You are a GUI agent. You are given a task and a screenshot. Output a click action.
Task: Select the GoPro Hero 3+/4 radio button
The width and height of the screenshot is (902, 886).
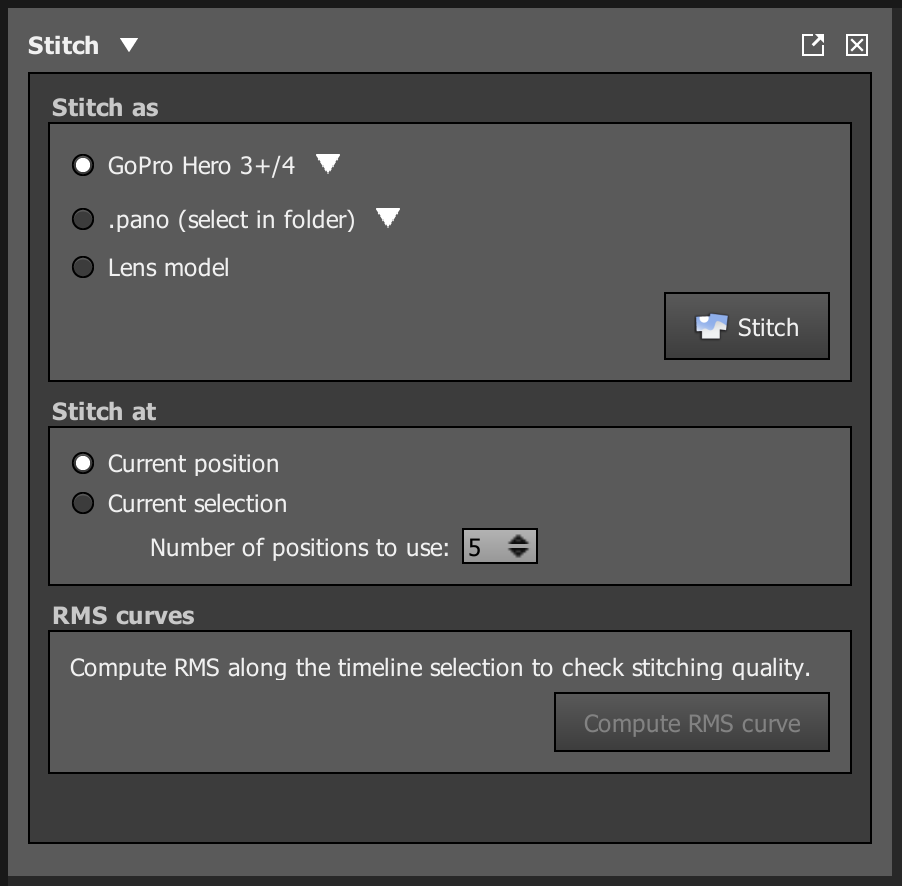[83, 165]
